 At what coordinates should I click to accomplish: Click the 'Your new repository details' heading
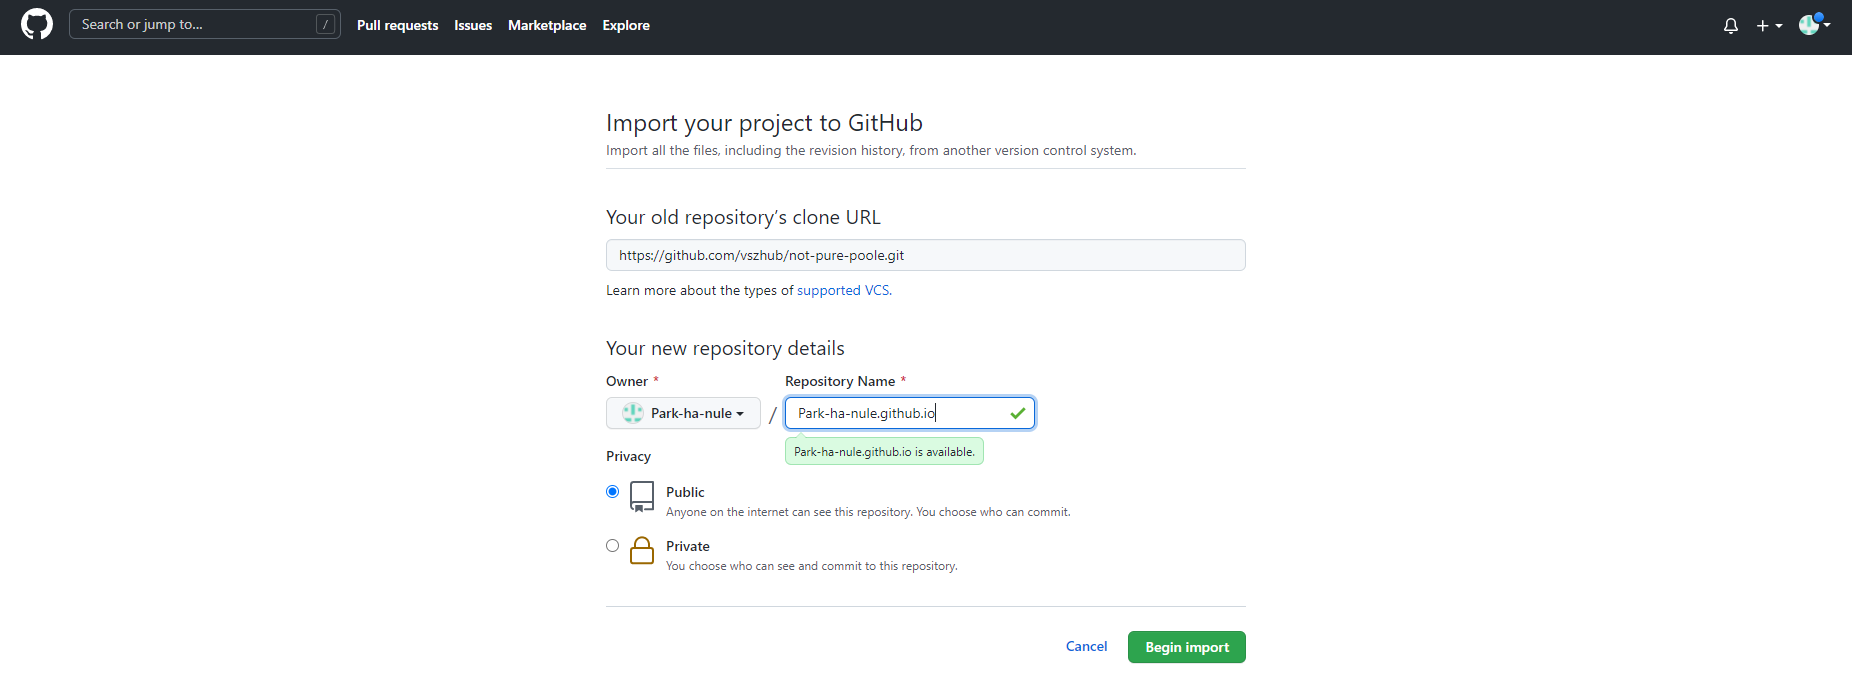pyautogui.click(x=725, y=348)
